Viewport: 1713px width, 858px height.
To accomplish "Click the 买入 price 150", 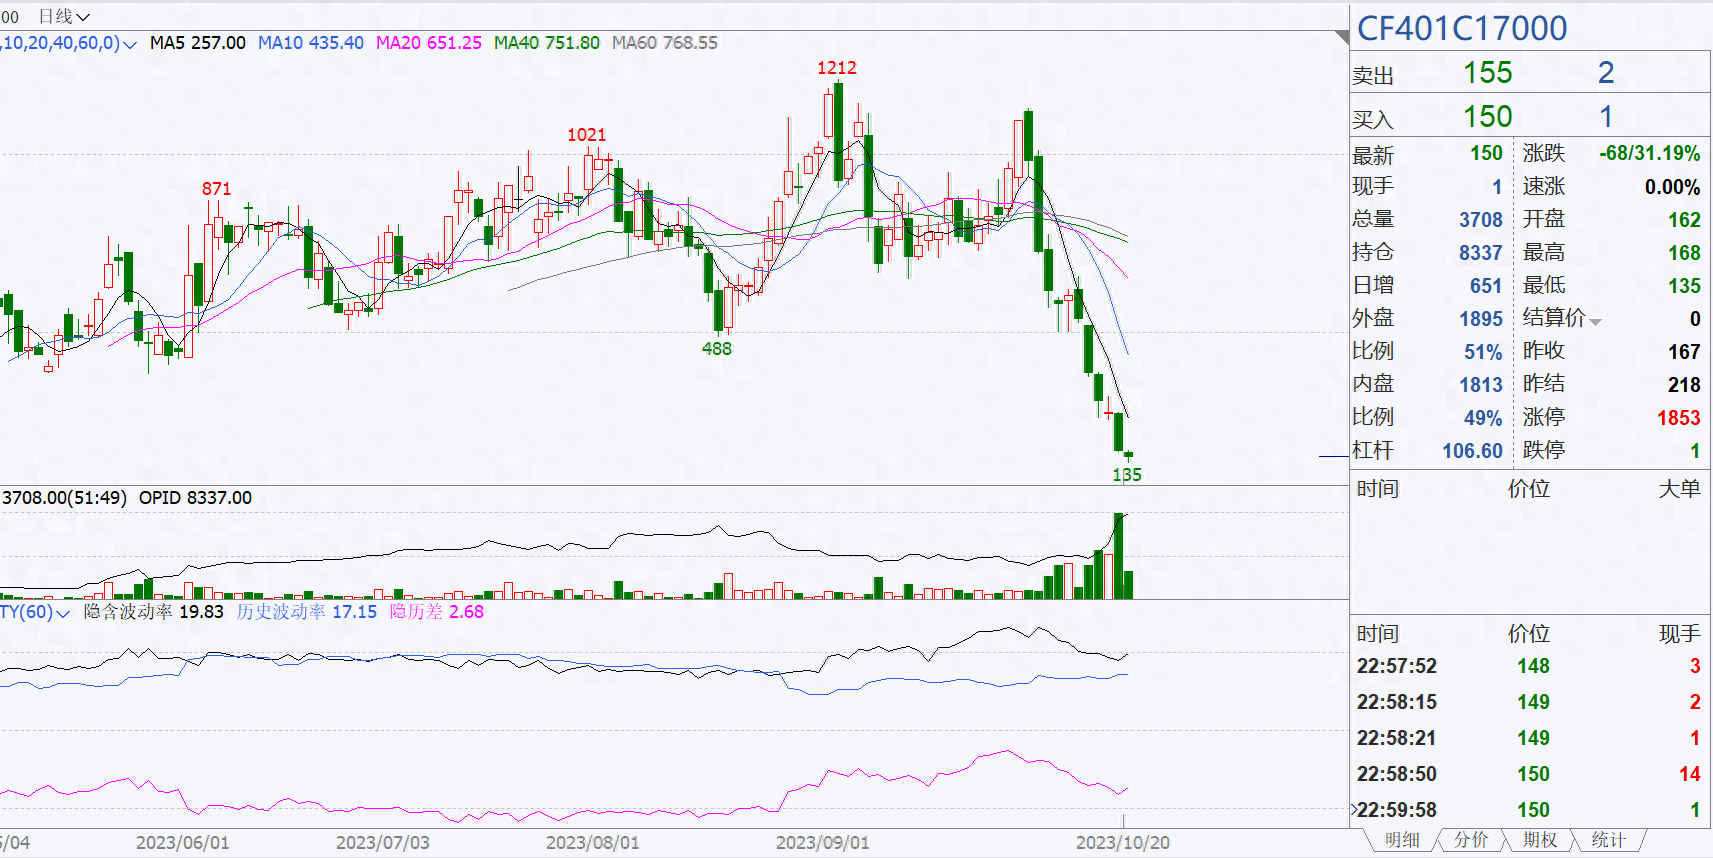I will (x=1487, y=117).
